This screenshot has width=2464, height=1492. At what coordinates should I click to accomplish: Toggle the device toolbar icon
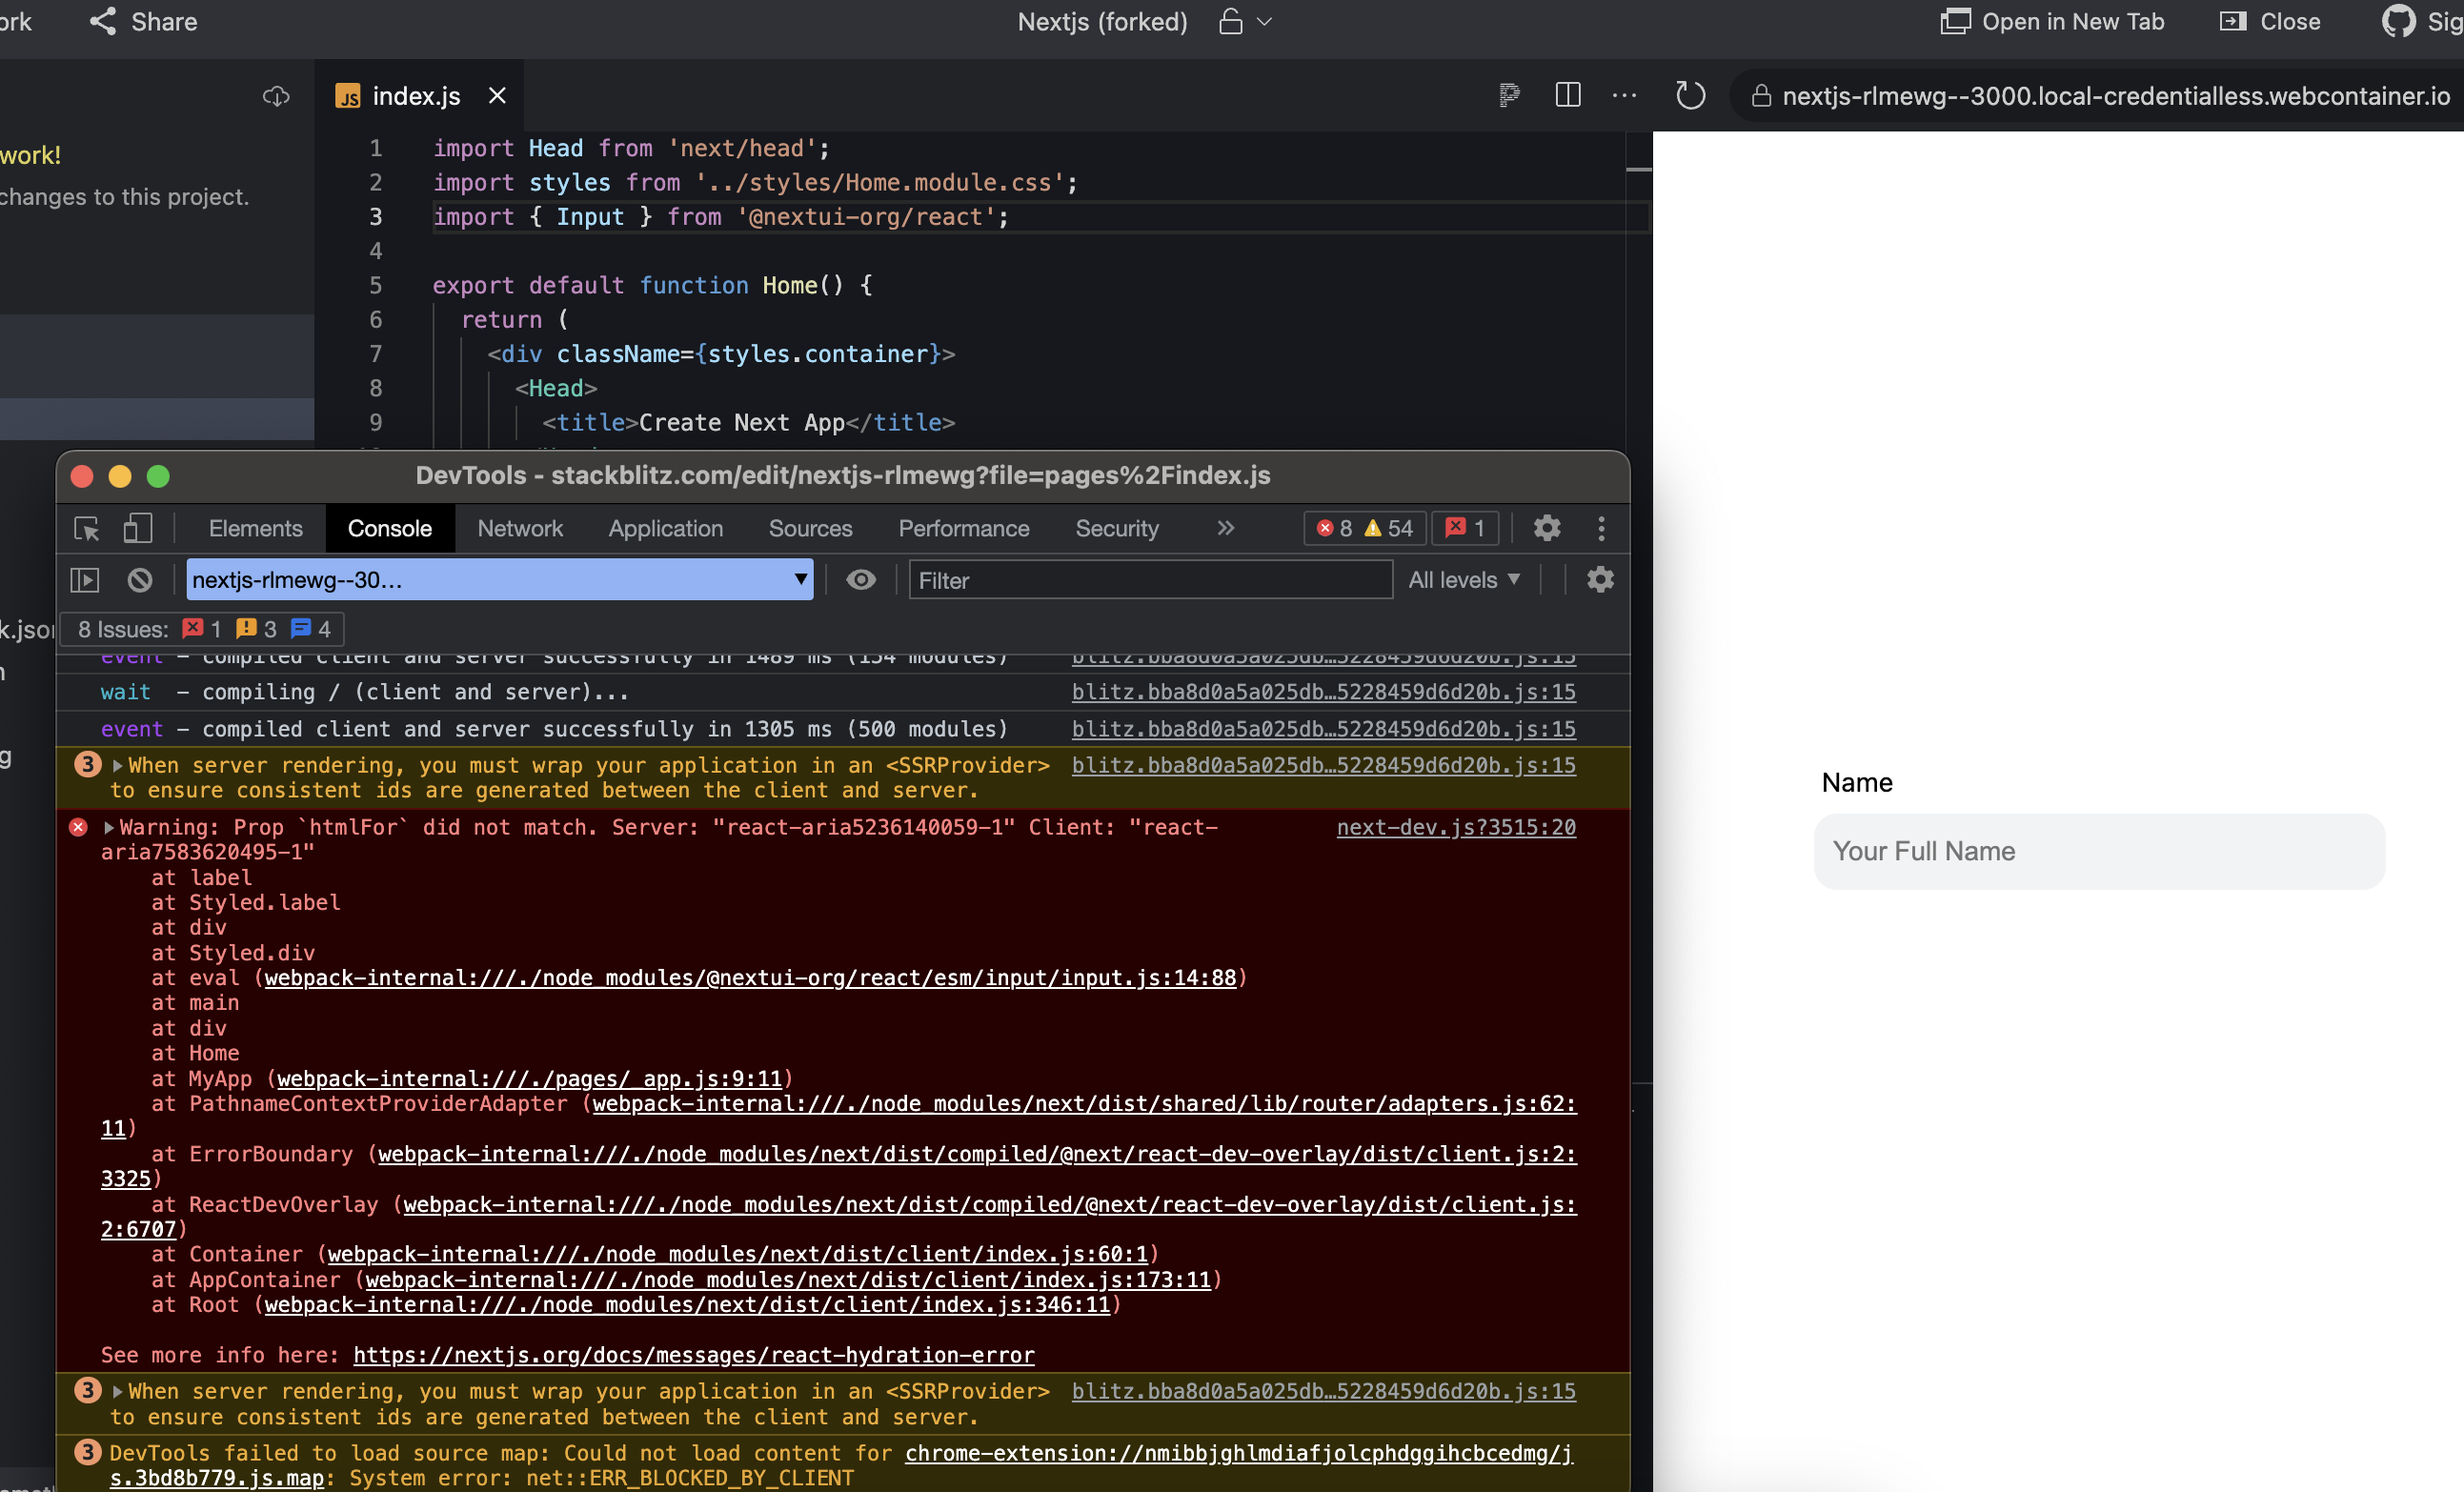coord(137,528)
